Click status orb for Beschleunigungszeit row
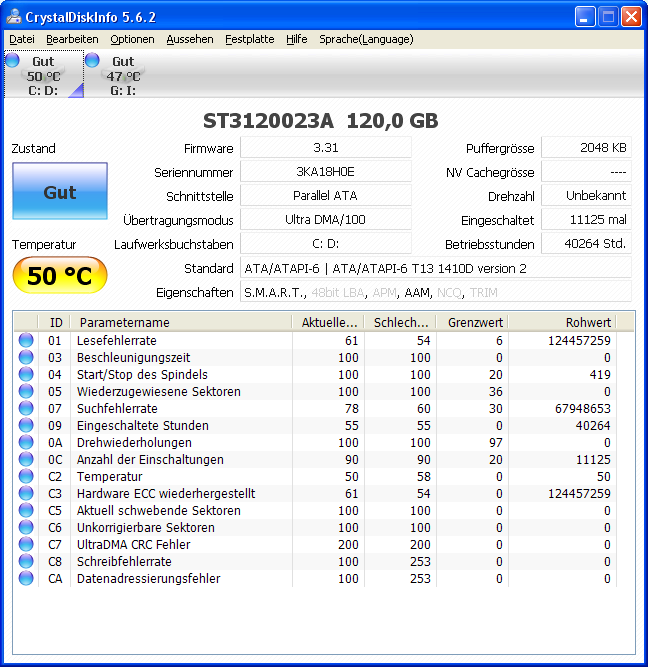 (26, 357)
